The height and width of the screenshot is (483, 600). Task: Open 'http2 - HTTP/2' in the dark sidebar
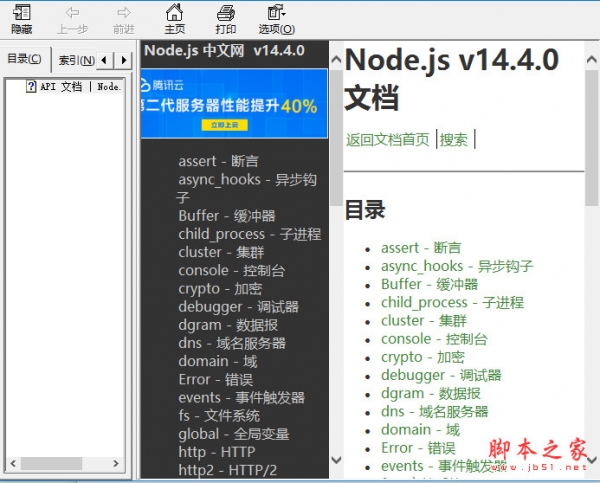pyautogui.click(x=228, y=470)
